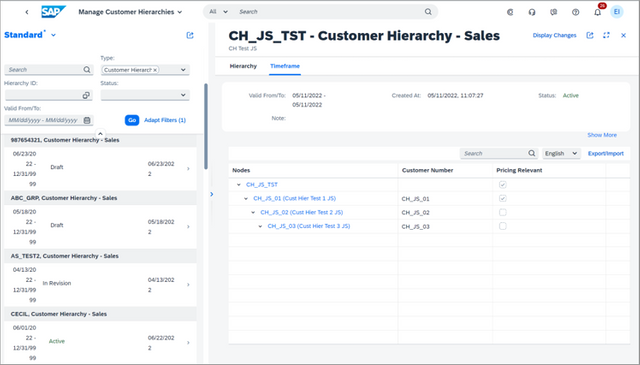Image resolution: width=640 pixels, height=365 pixels.
Task: Click search icon in left filter field
Action: tap(87, 70)
